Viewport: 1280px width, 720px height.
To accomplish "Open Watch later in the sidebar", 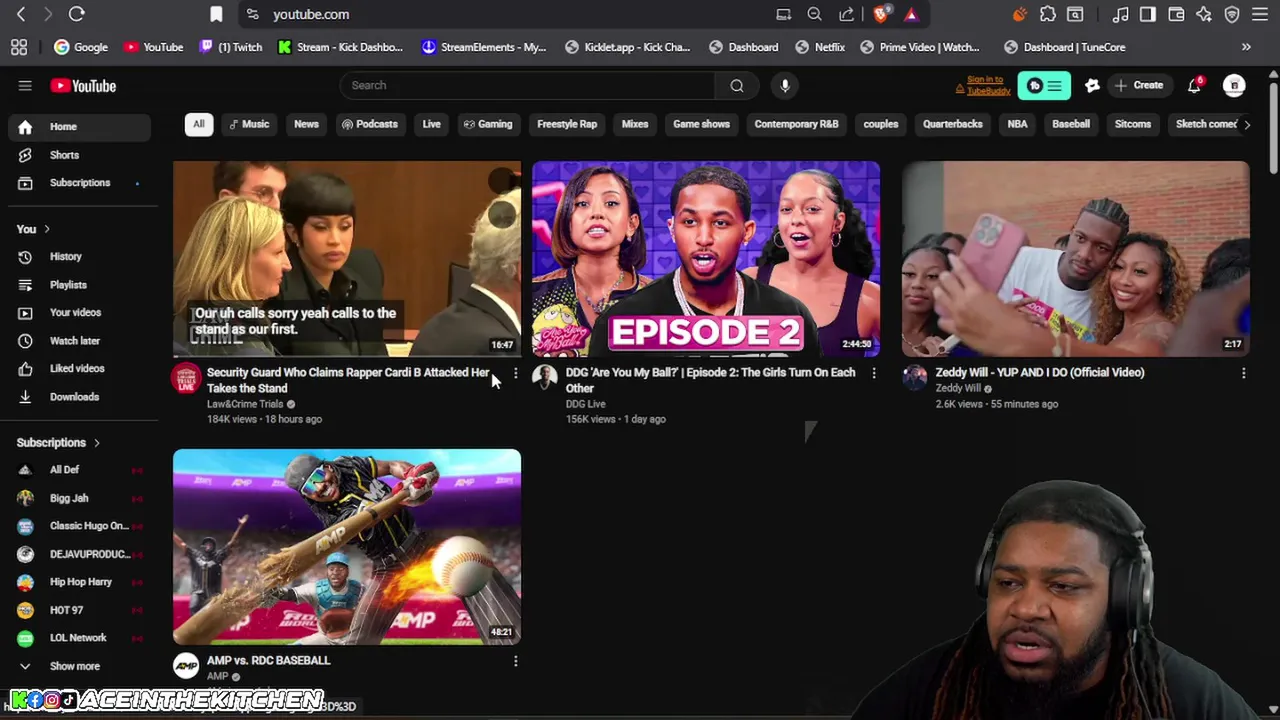I will pyautogui.click(x=79, y=341).
